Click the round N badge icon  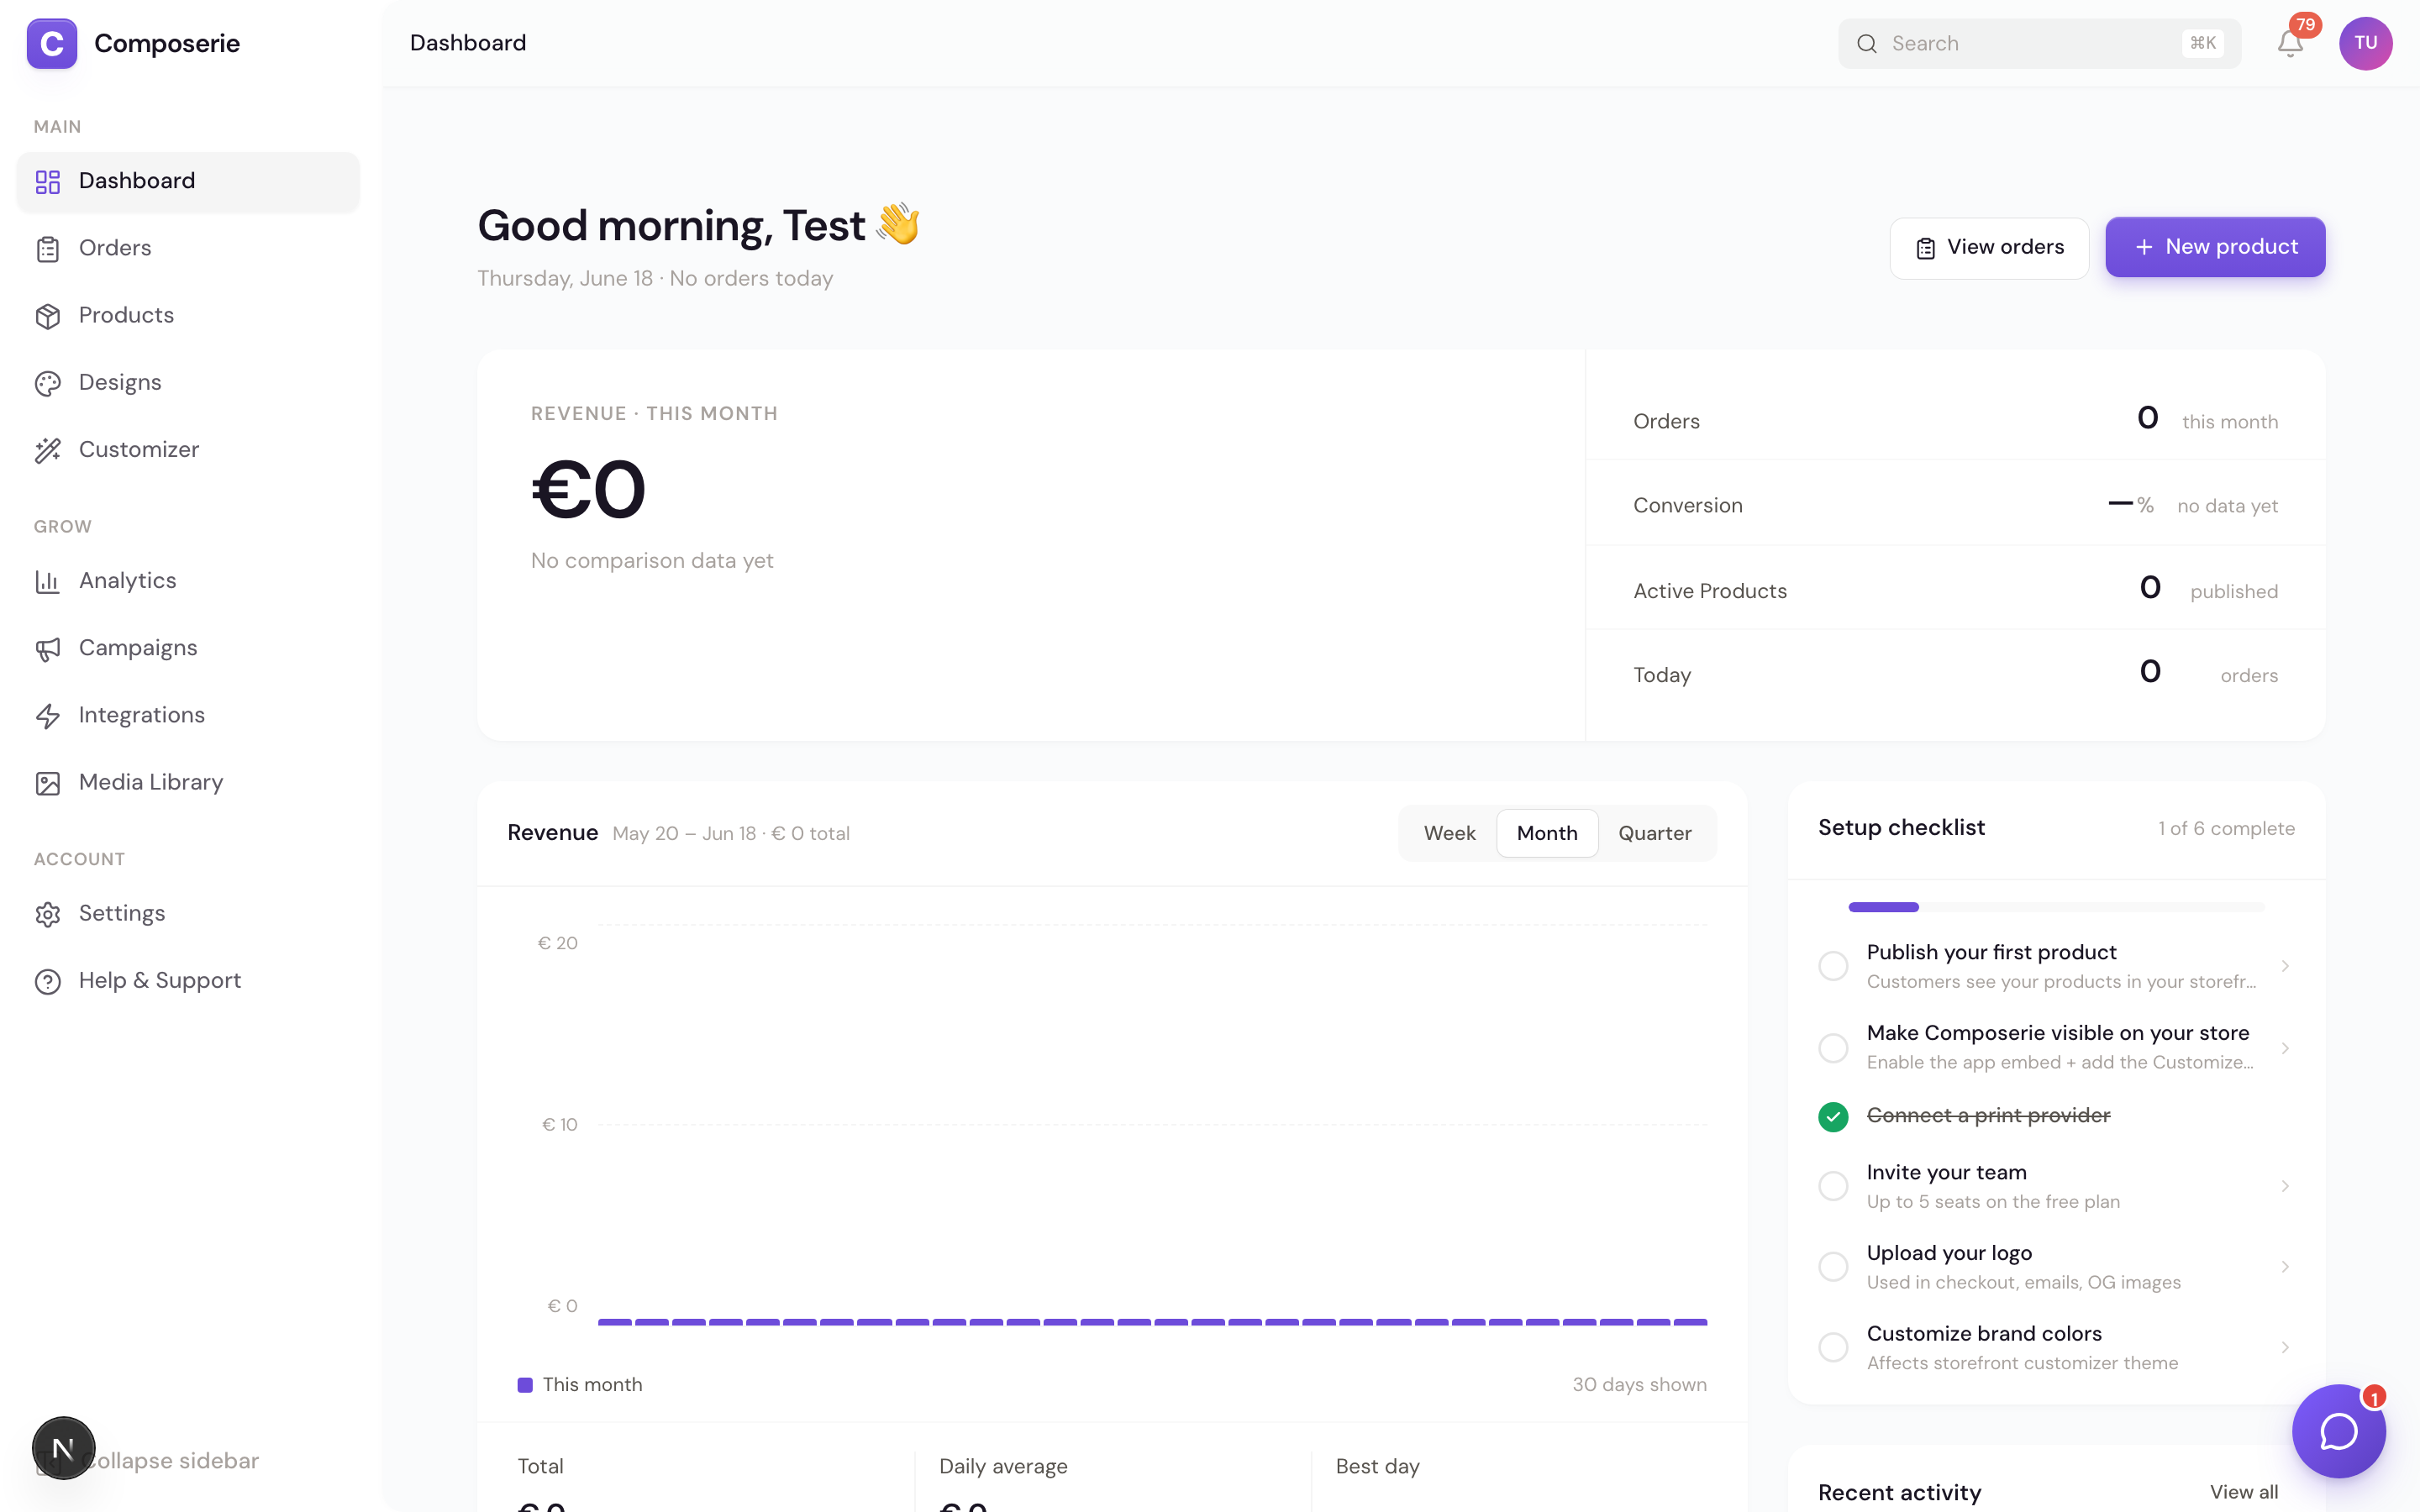click(x=63, y=1447)
